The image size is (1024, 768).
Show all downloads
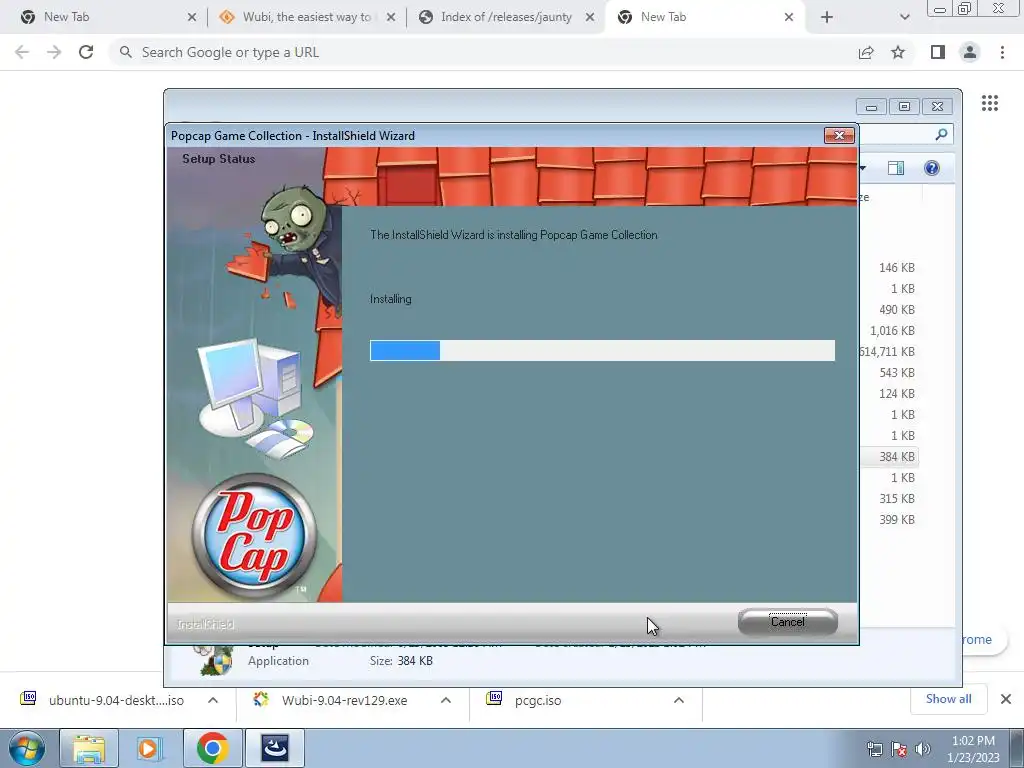click(948, 699)
